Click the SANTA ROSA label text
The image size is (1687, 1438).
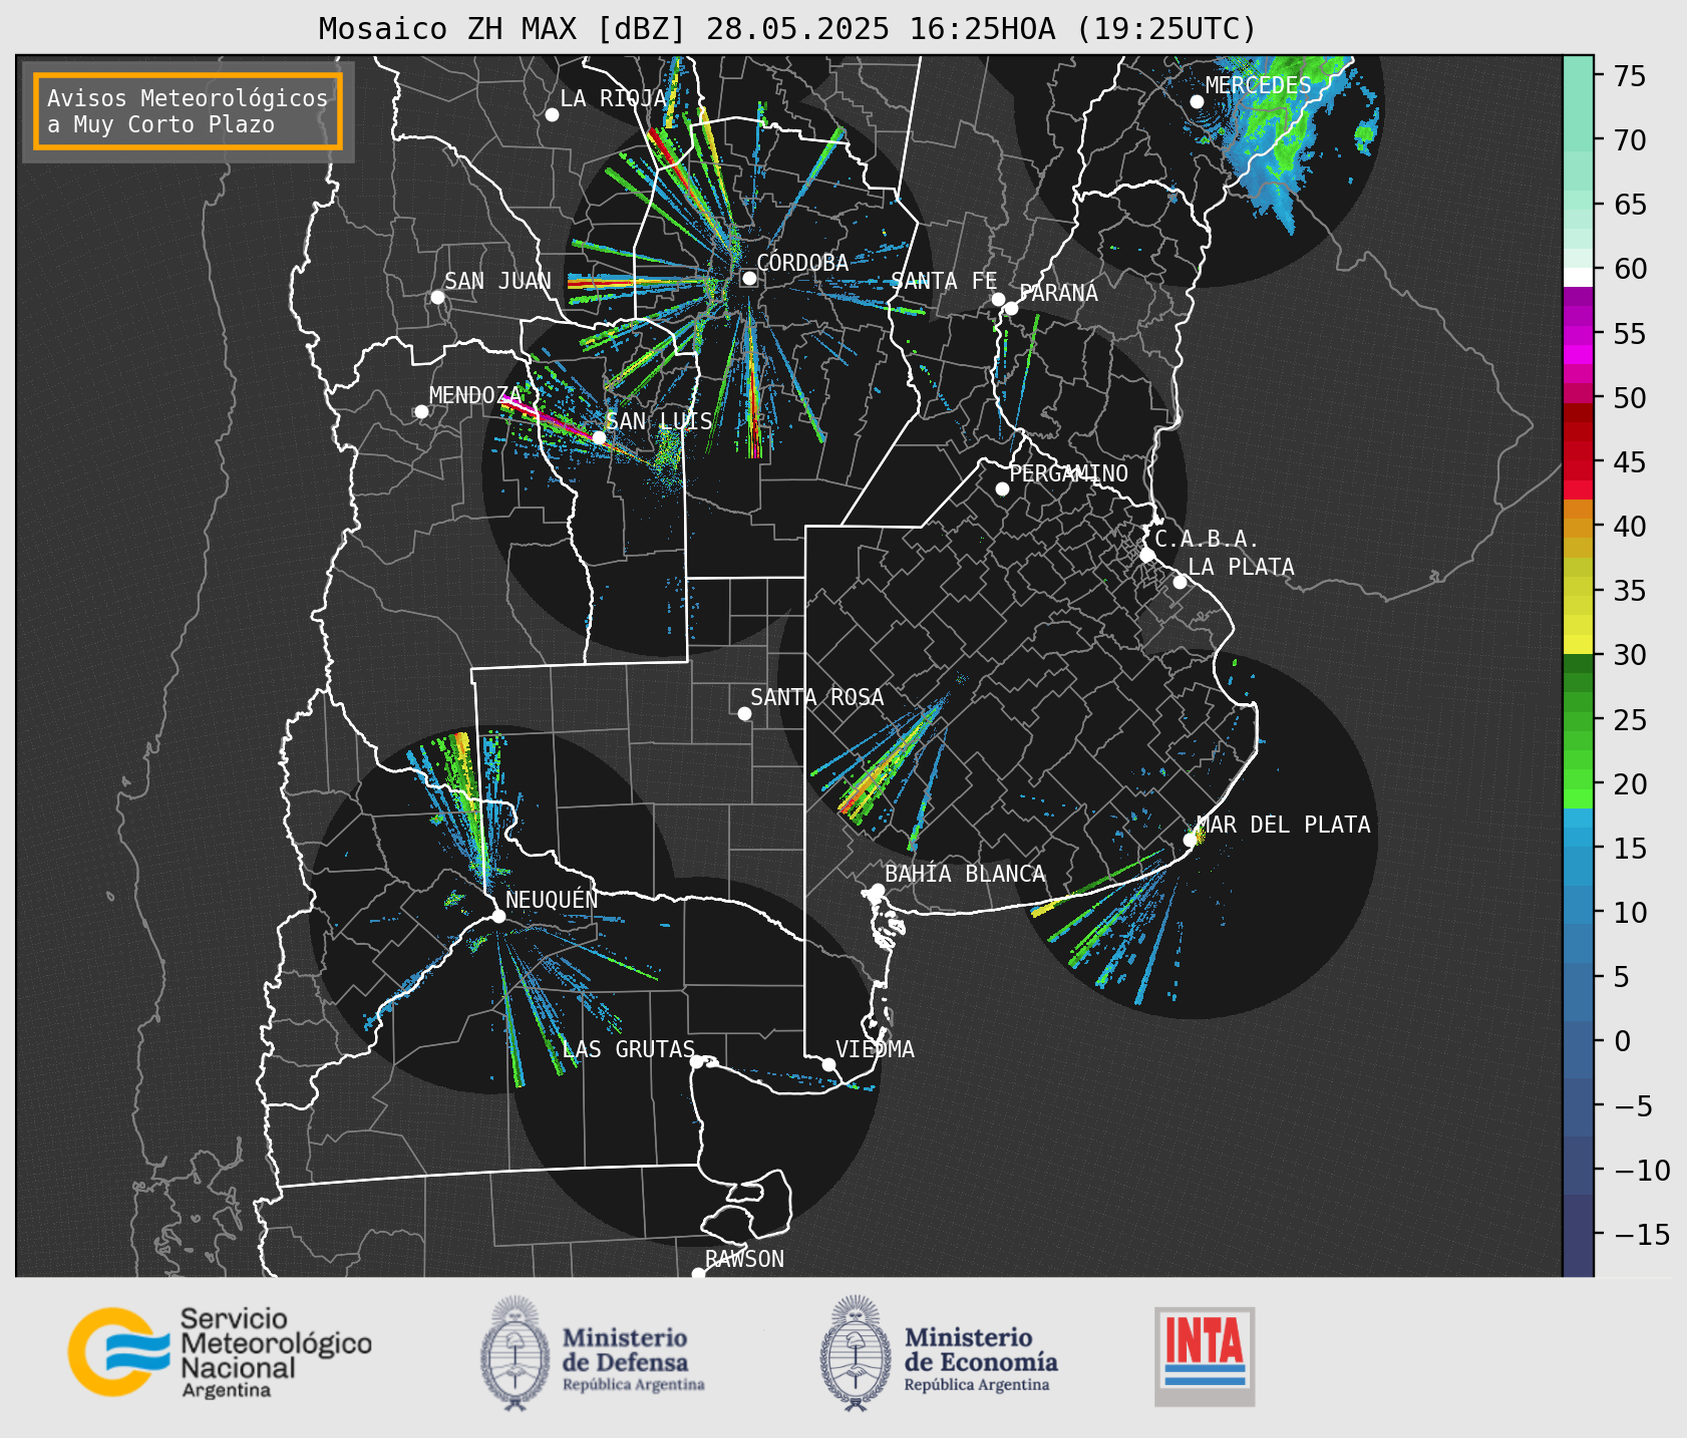coord(817,697)
